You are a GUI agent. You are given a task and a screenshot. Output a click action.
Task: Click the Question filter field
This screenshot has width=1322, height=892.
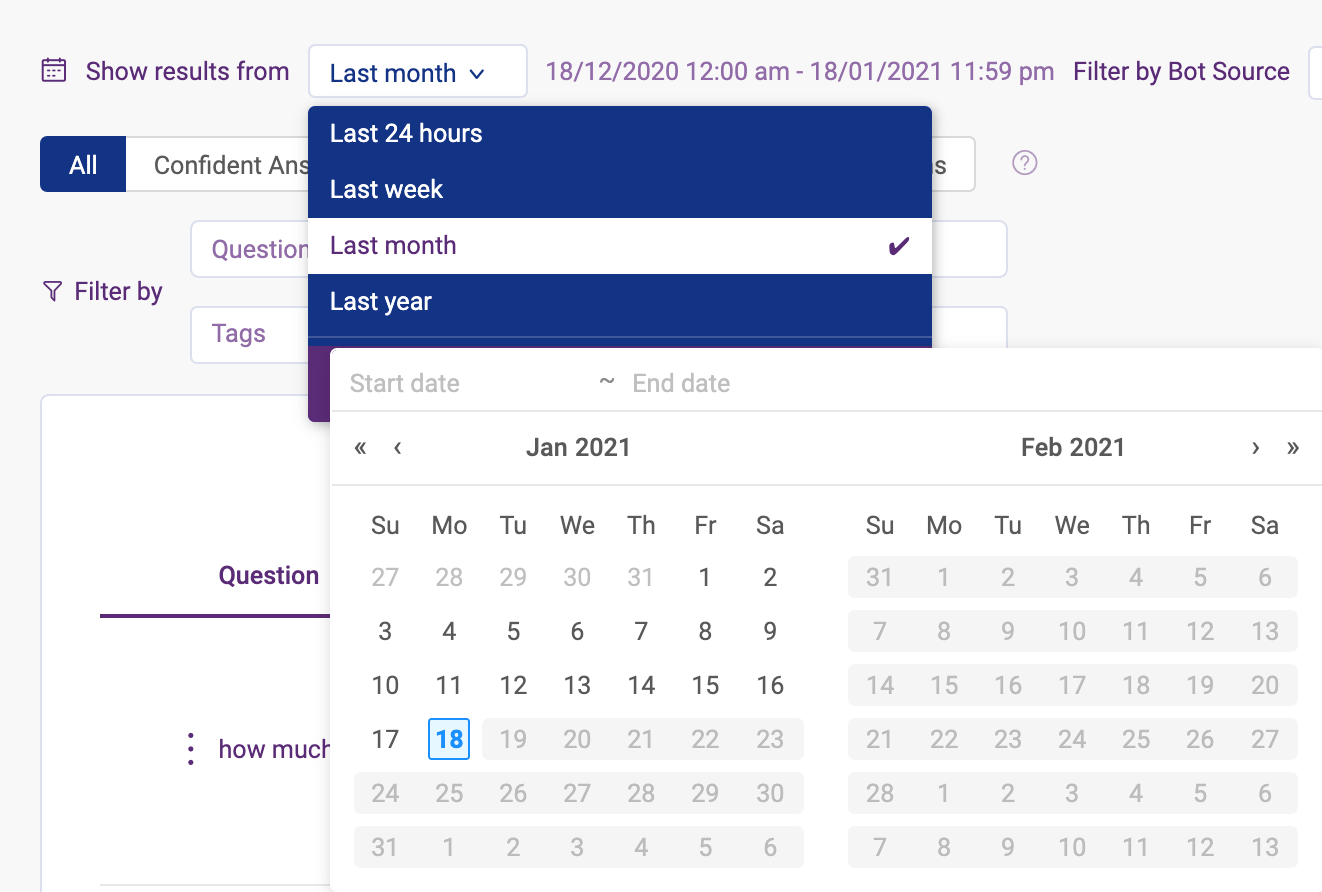250,249
